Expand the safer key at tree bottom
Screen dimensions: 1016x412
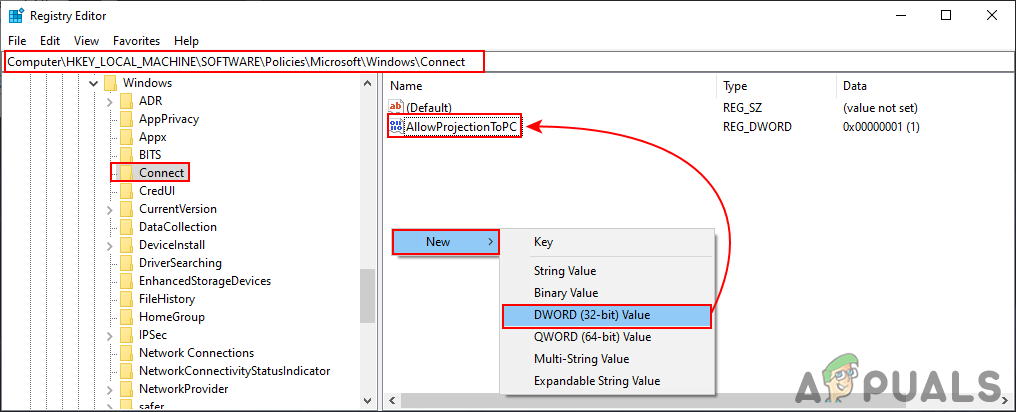(110, 406)
